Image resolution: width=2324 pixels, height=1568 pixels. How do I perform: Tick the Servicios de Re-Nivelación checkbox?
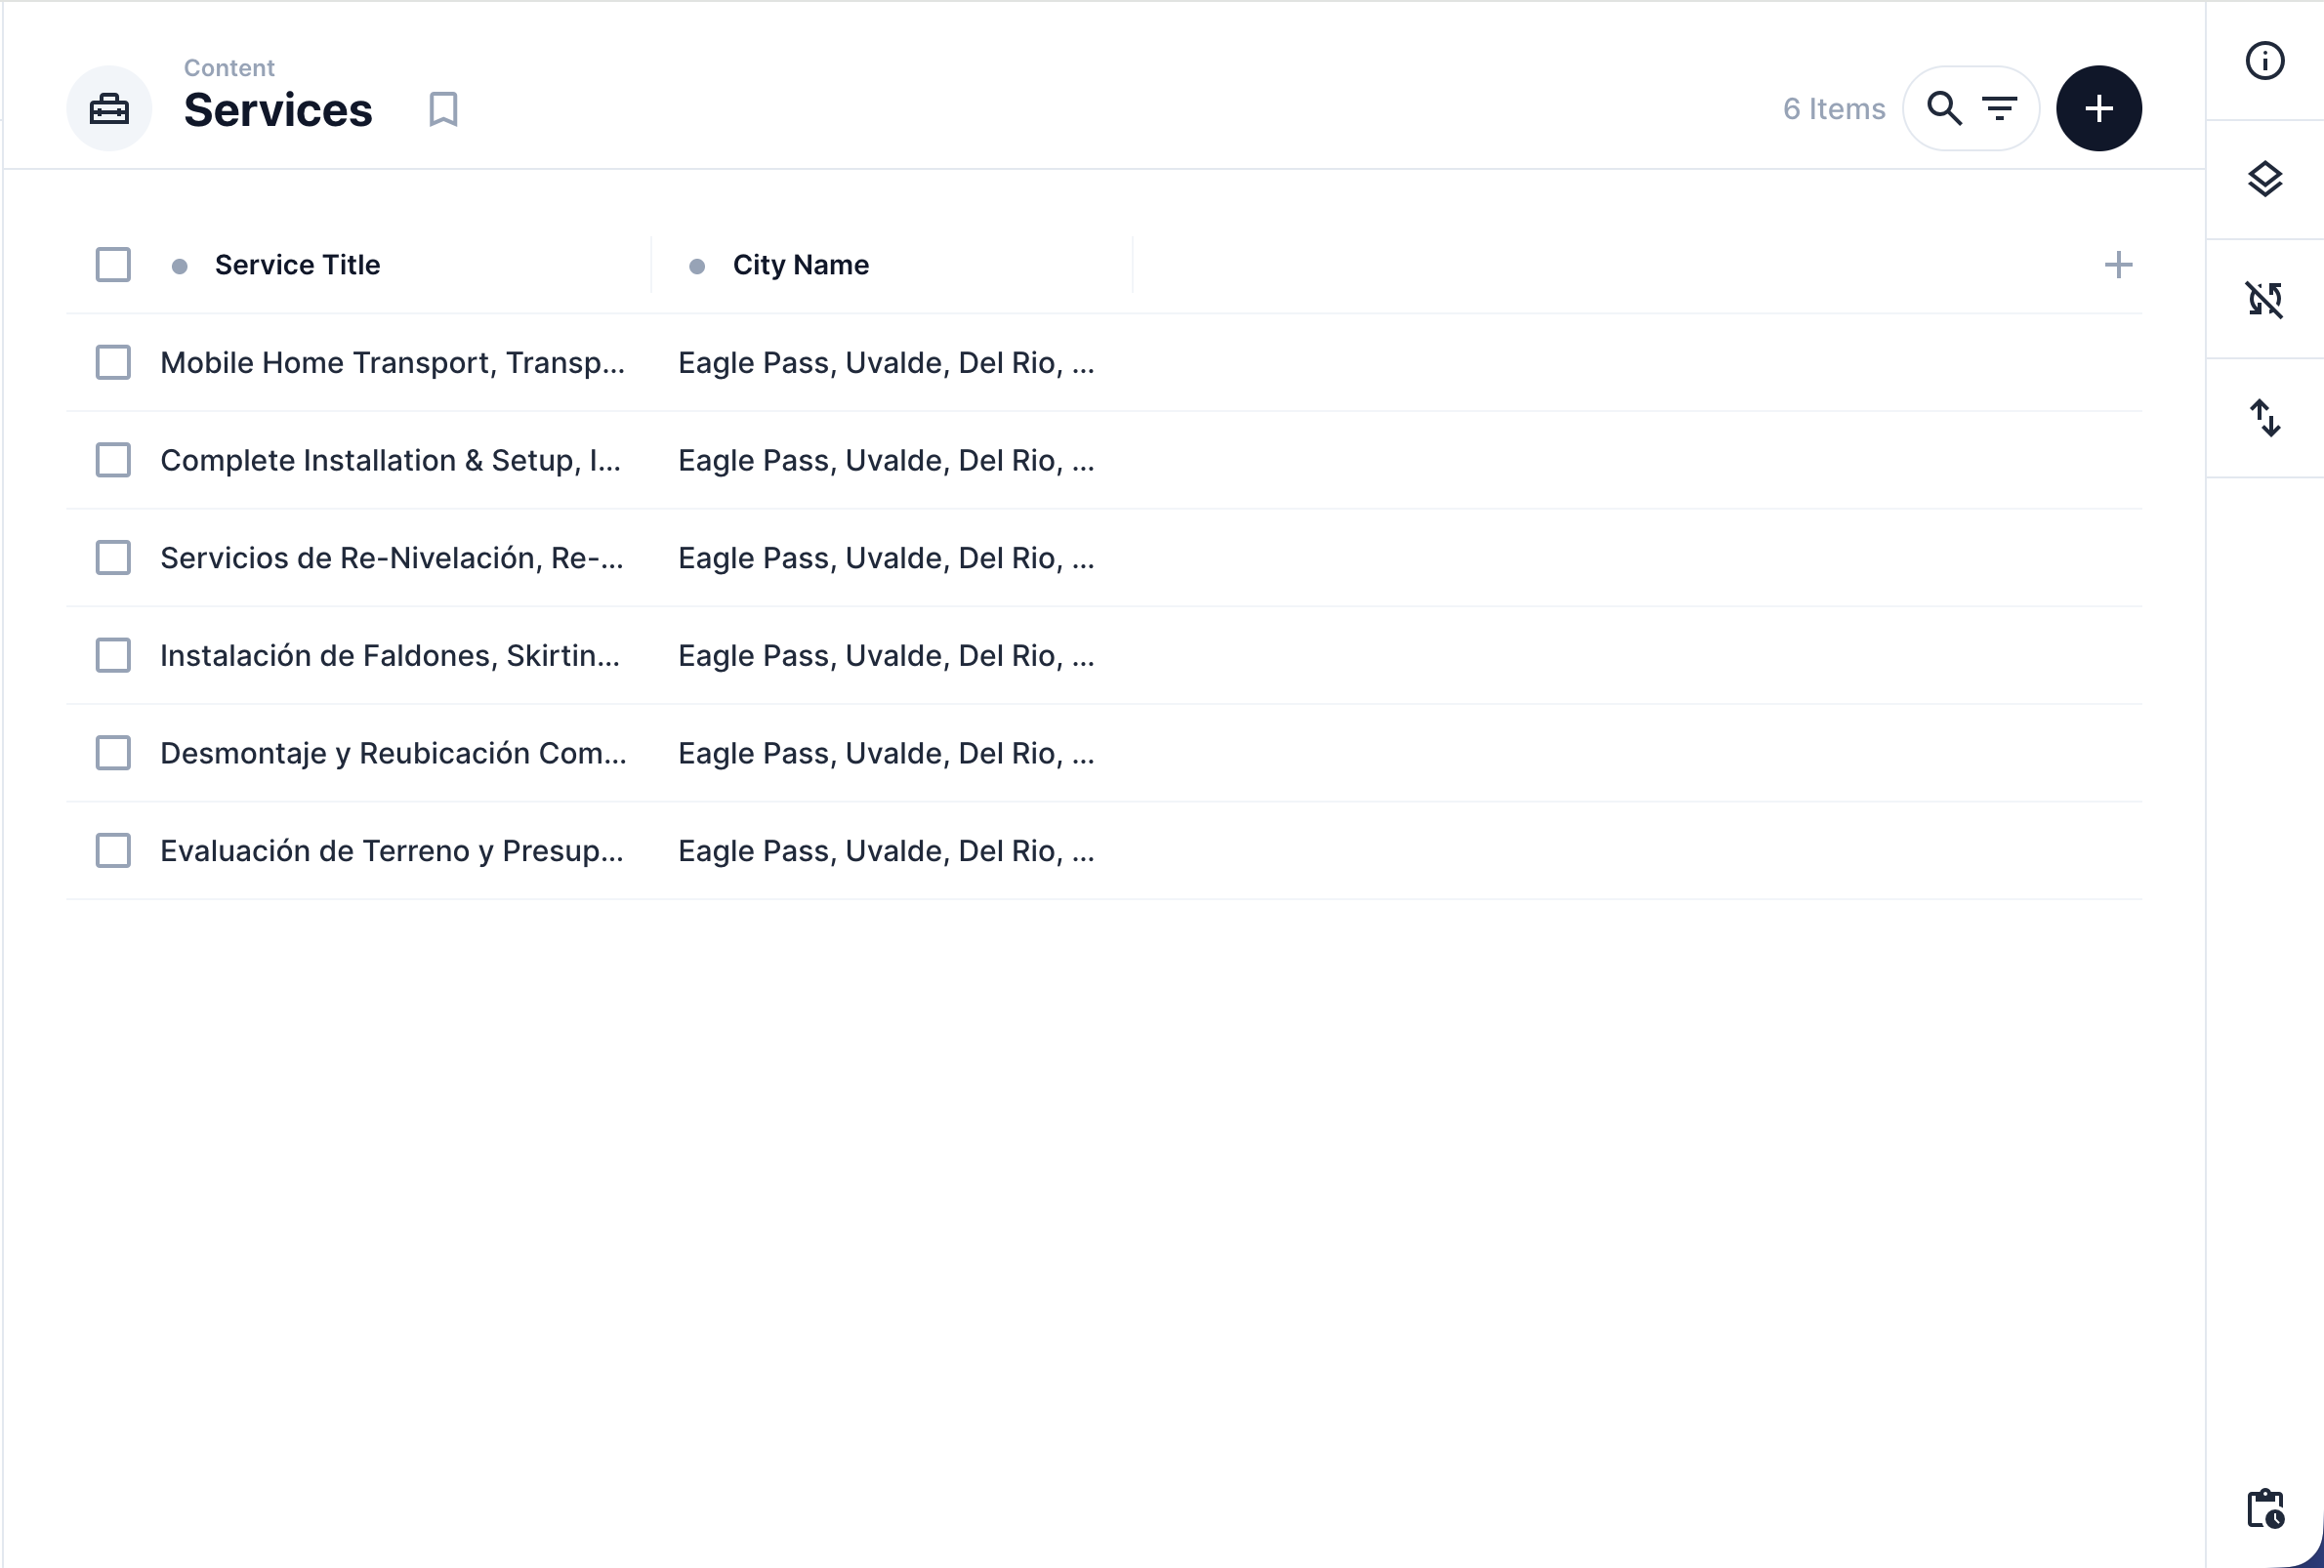(x=113, y=558)
